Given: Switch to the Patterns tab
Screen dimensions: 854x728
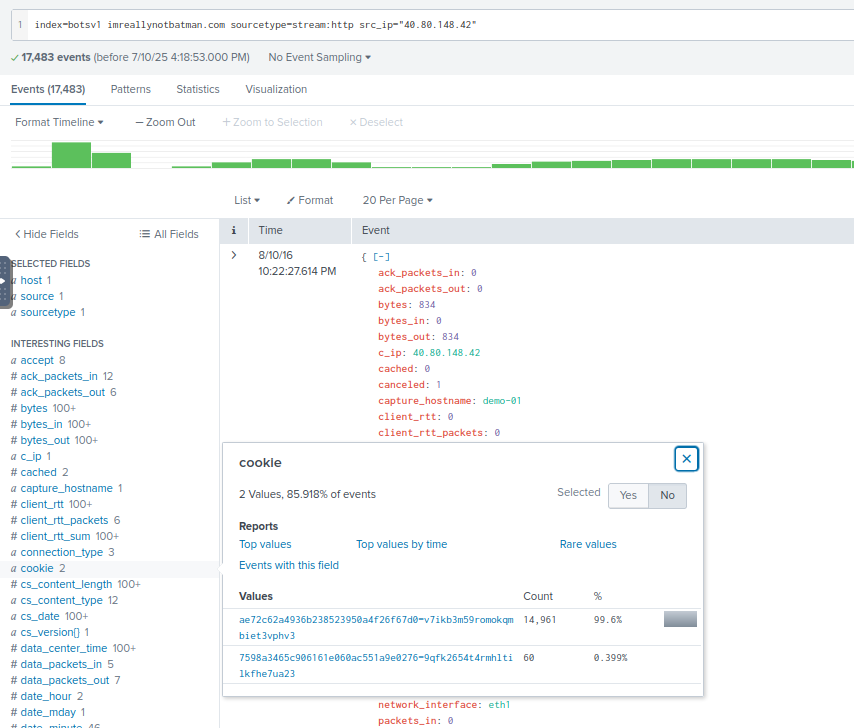Looking at the screenshot, I should point(131,89).
